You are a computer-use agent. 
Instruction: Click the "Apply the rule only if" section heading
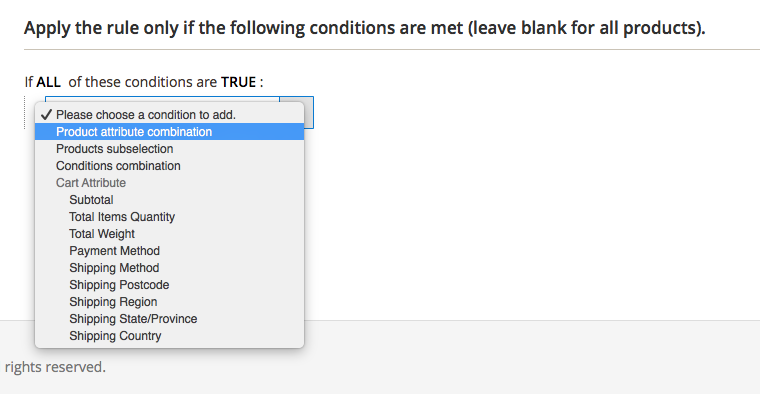coord(364,28)
